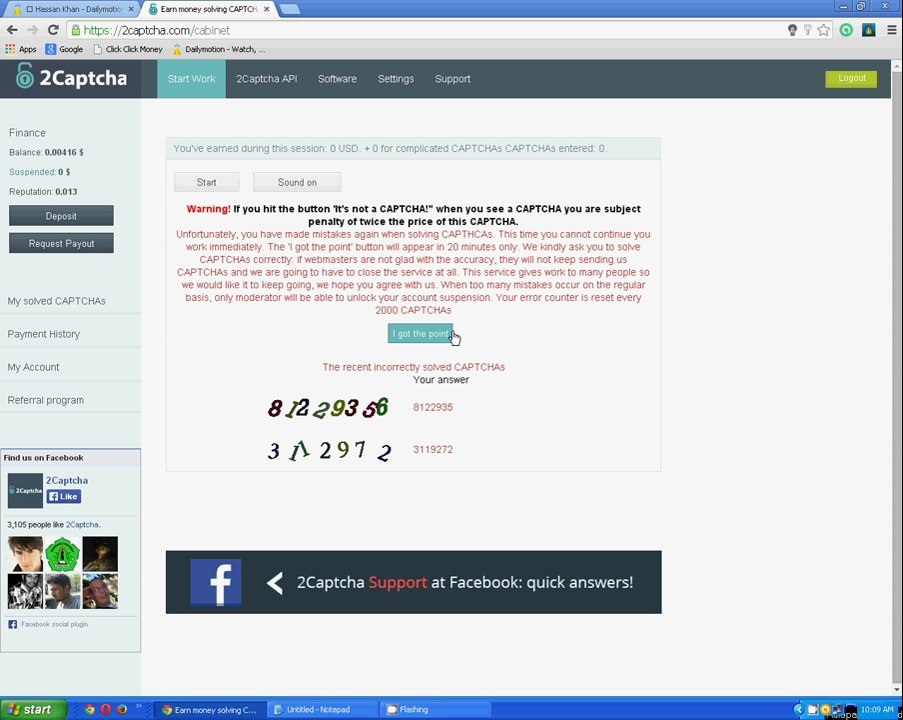The image size is (903, 720).
Task: Open Referral program page
Action: pos(45,400)
